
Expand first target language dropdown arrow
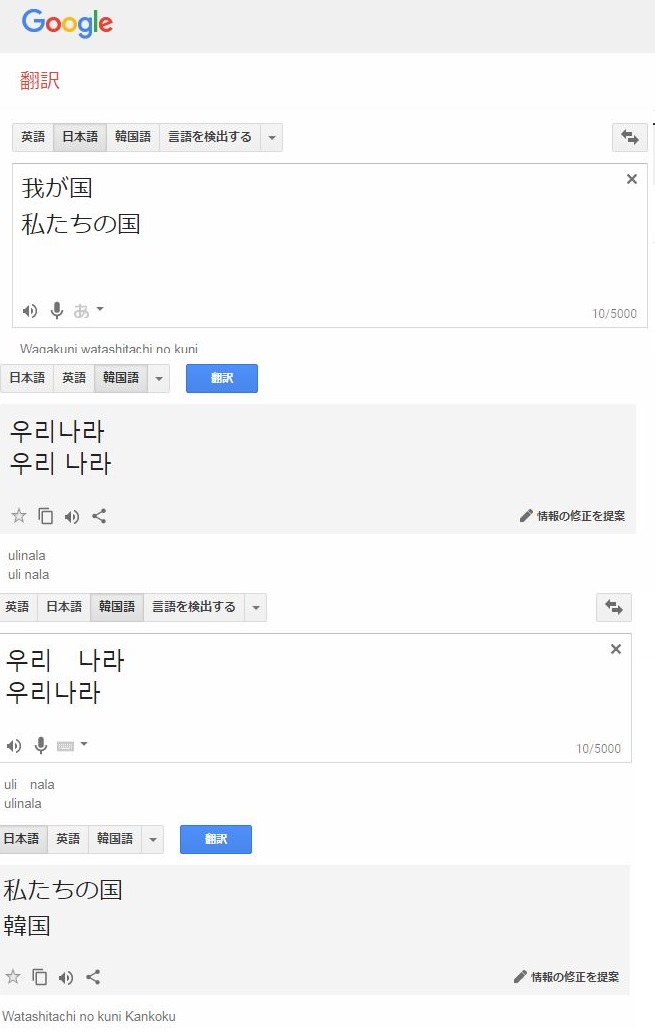point(158,378)
